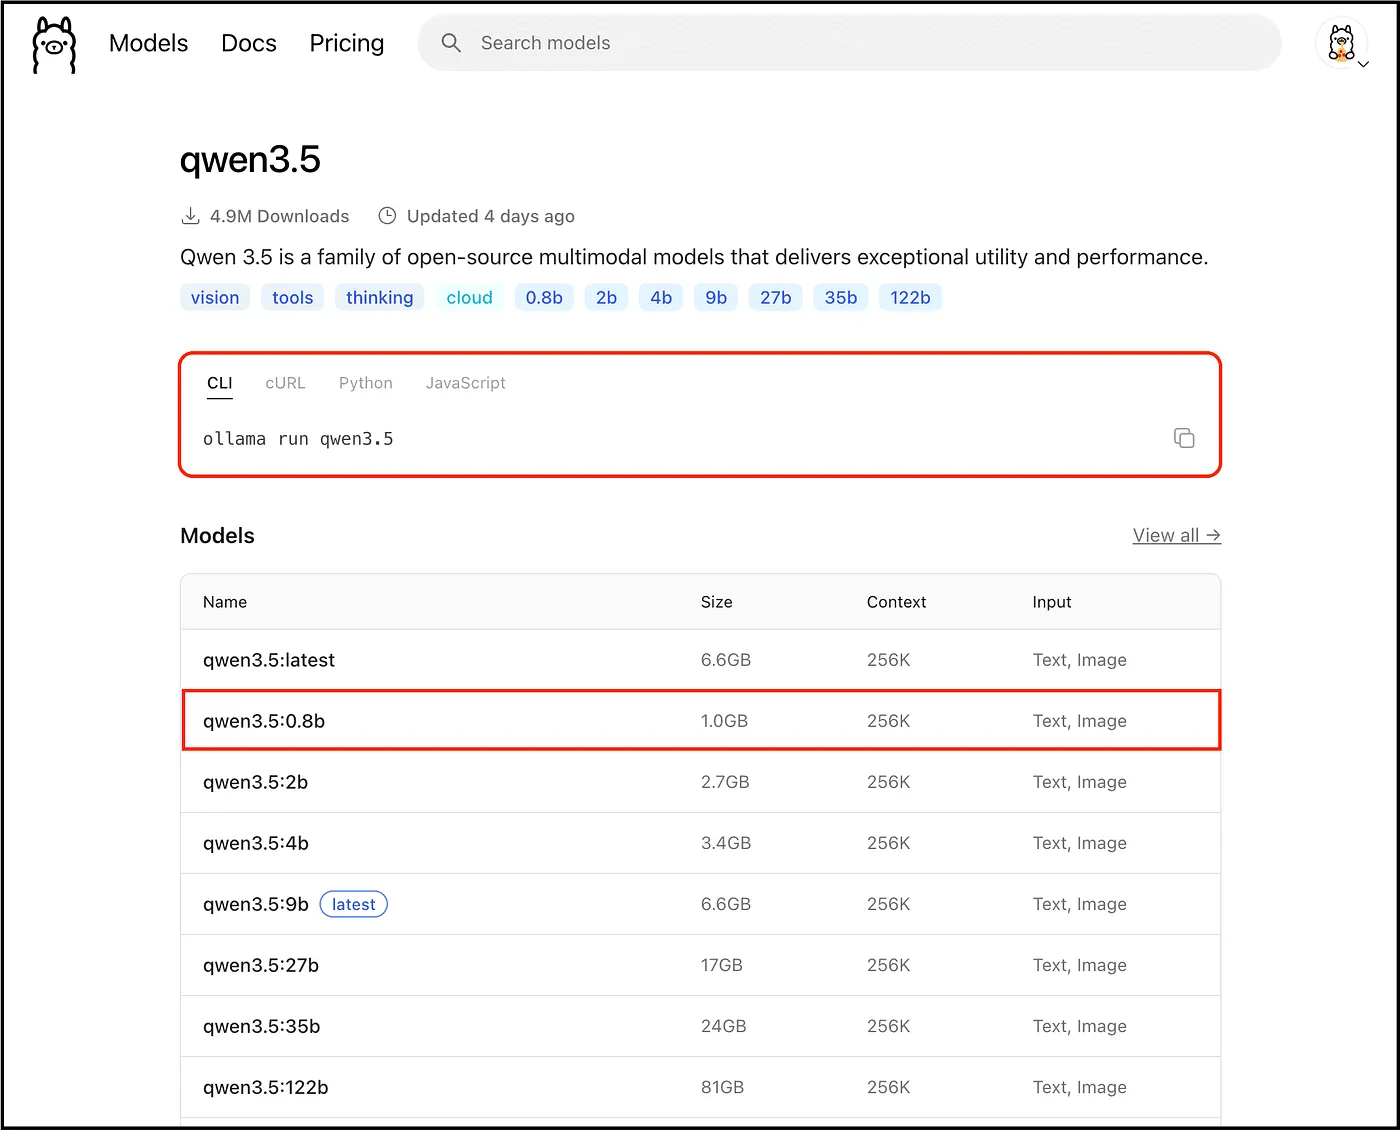The height and width of the screenshot is (1131, 1400).
Task: Focus the Search models field
Action: click(x=849, y=43)
